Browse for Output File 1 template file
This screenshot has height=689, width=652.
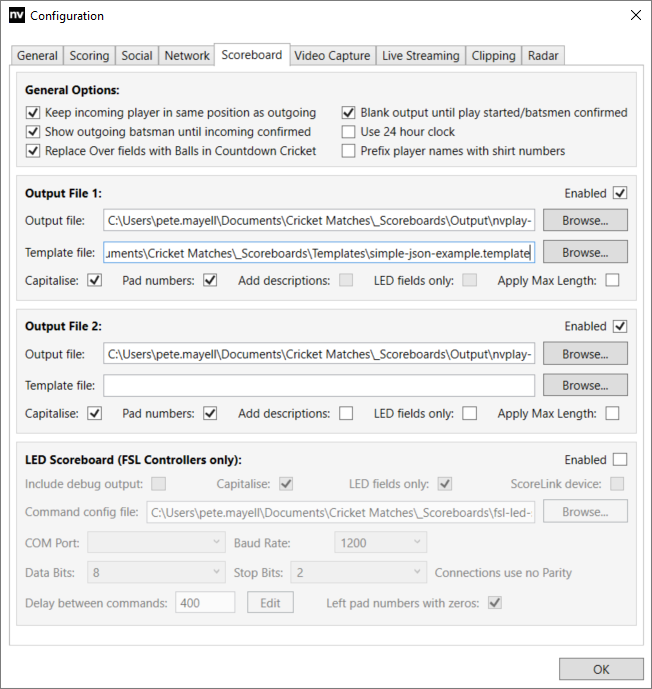585,251
